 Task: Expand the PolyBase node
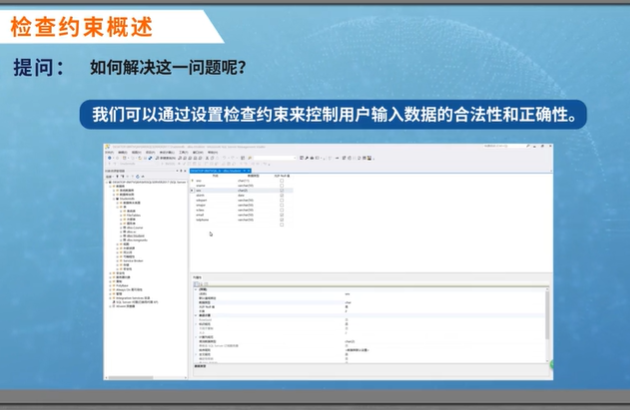click(110, 286)
